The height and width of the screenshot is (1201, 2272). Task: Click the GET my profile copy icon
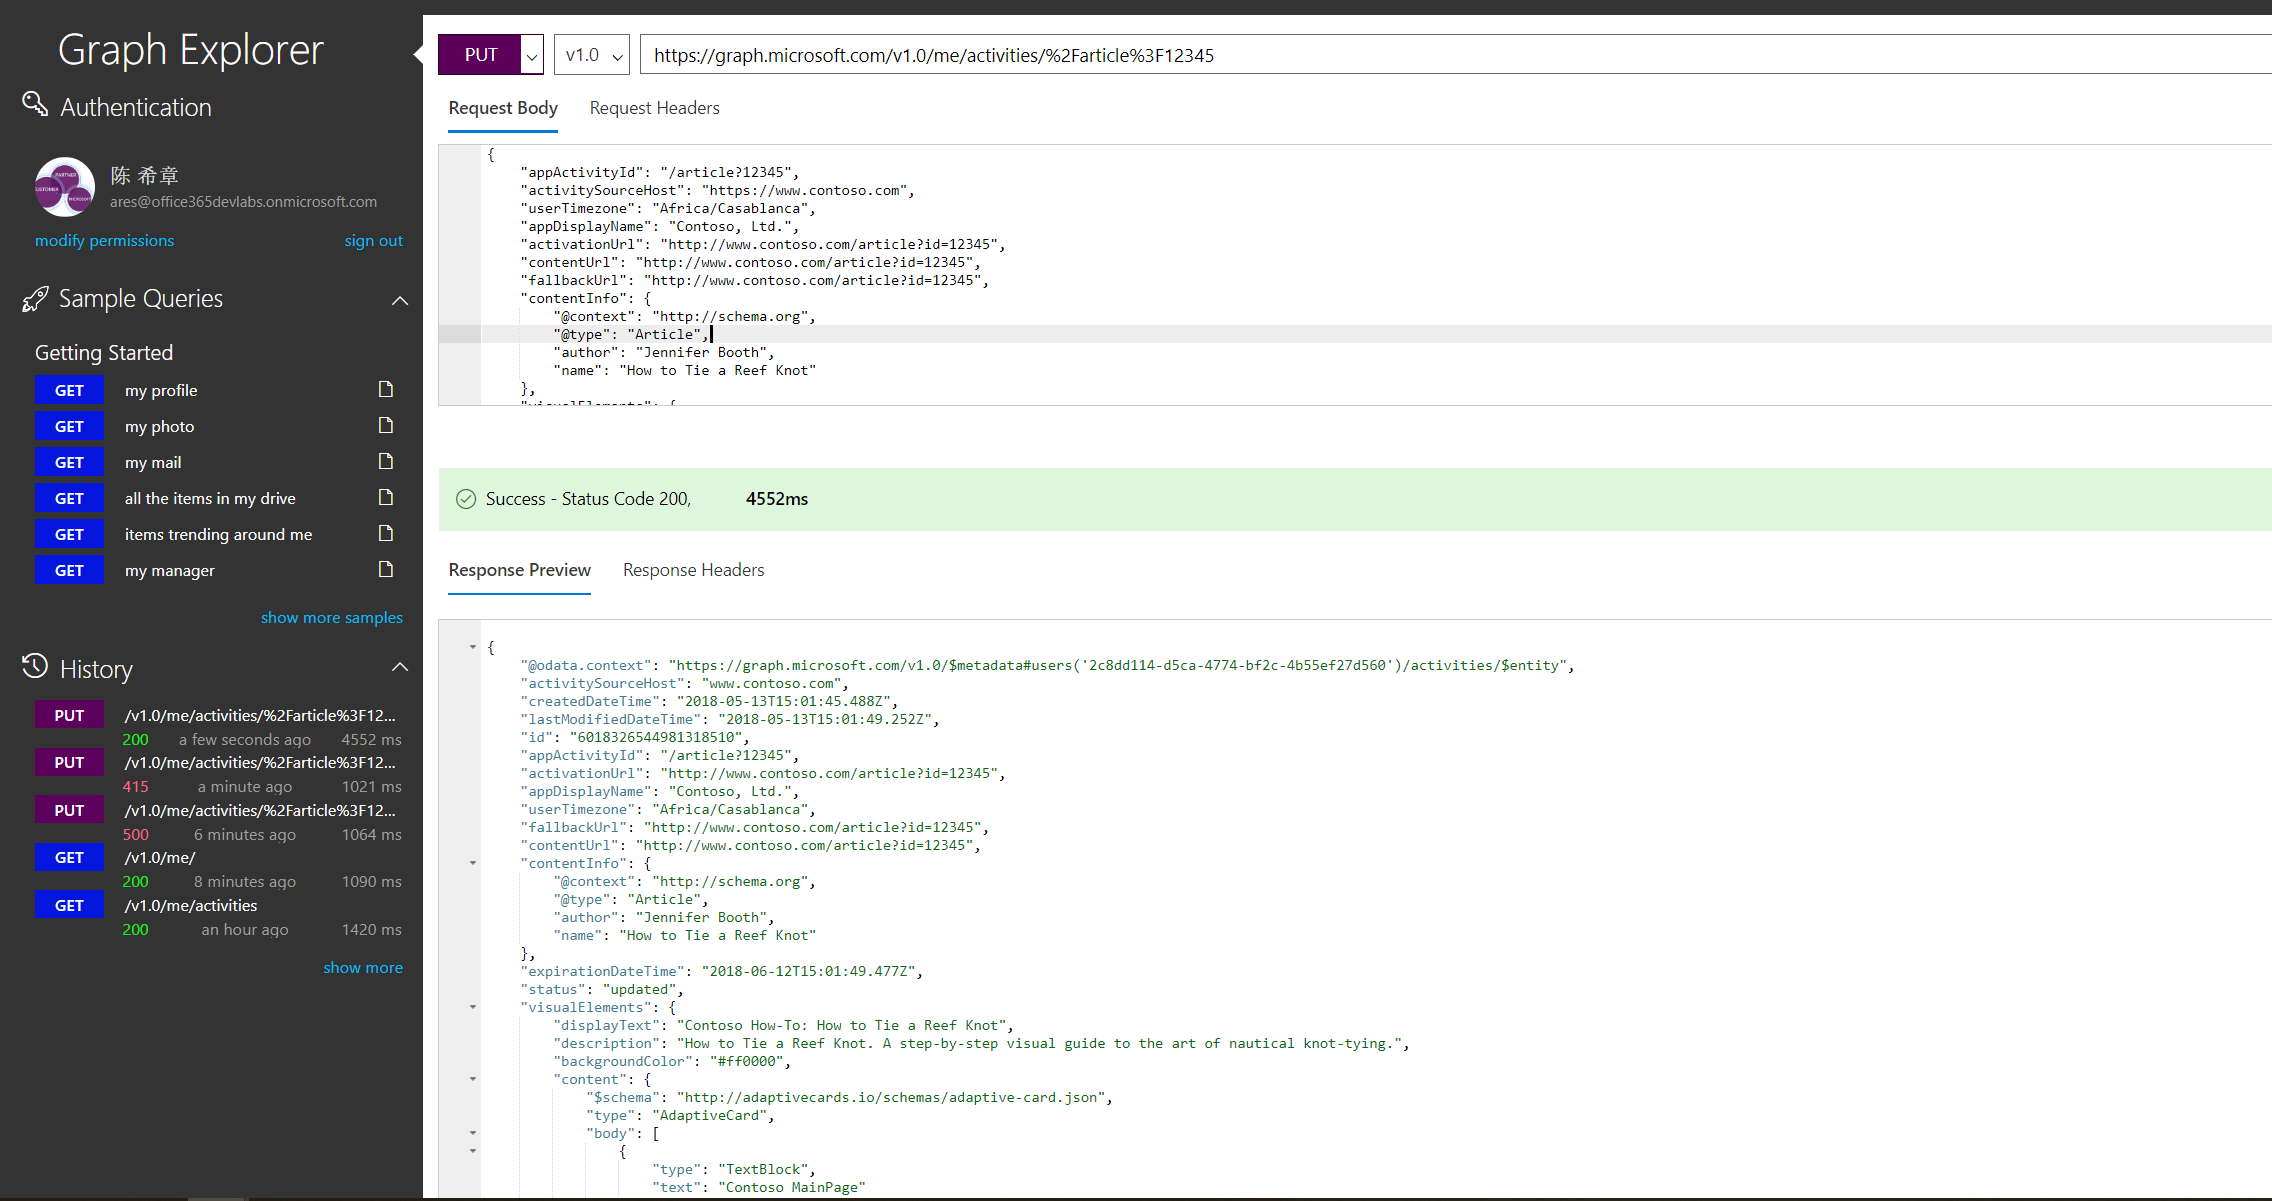(385, 389)
